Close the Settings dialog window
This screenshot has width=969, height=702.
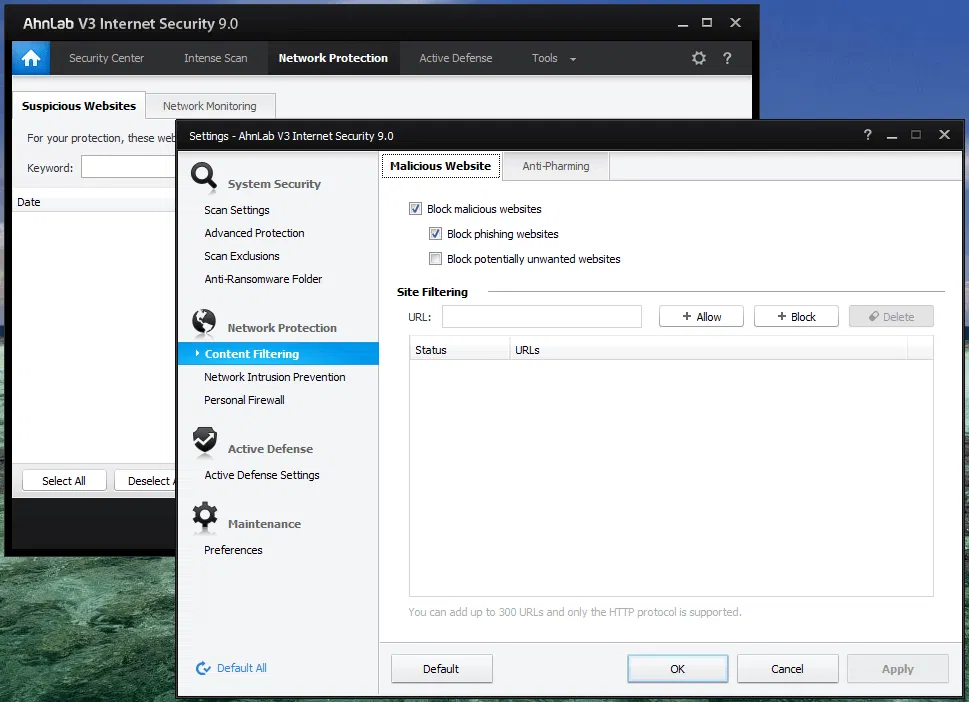tap(944, 135)
